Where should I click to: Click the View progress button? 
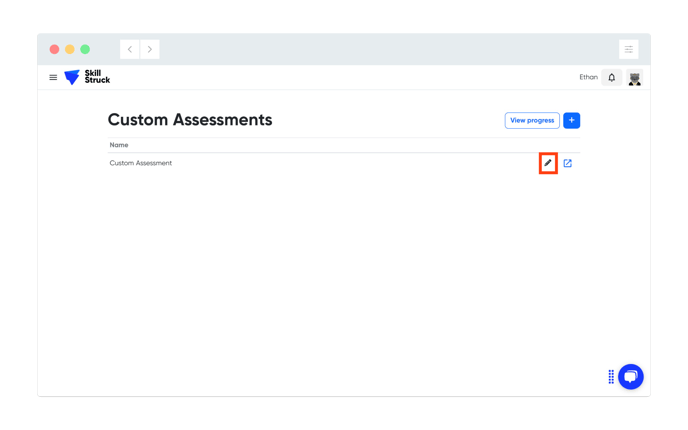(532, 120)
